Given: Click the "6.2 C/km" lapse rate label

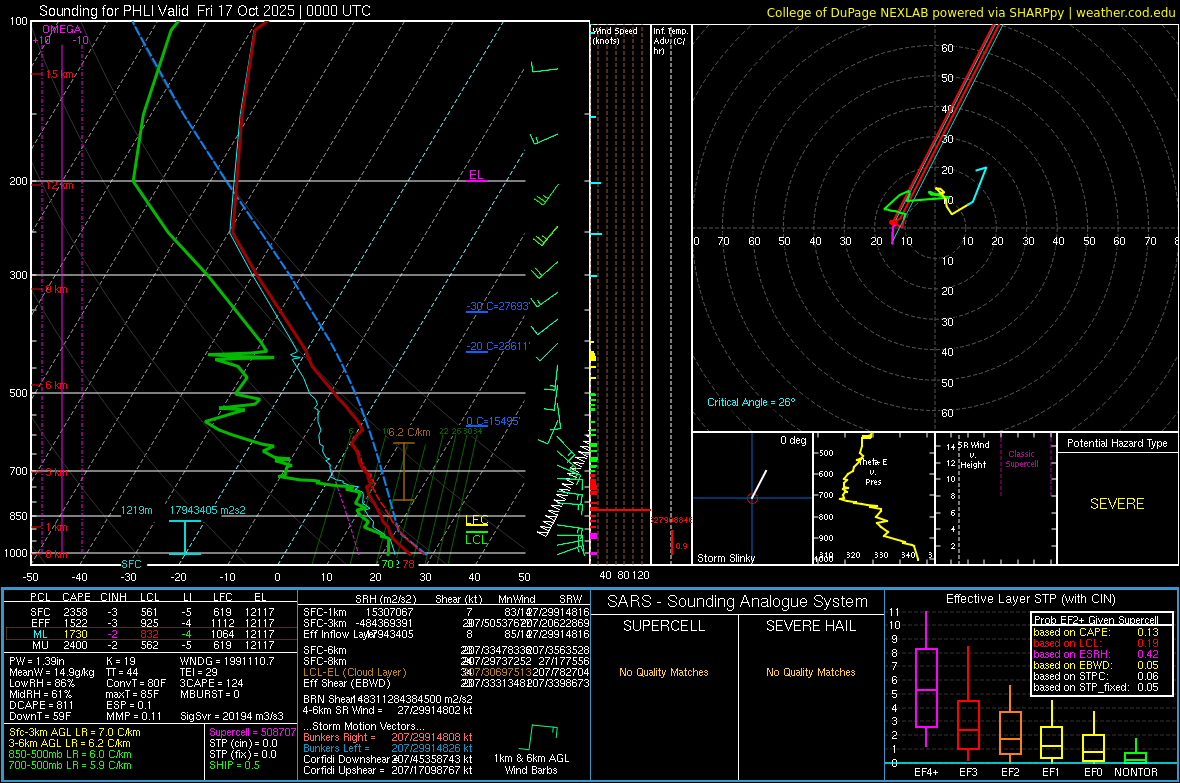Looking at the screenshot, I should point(409,432).
